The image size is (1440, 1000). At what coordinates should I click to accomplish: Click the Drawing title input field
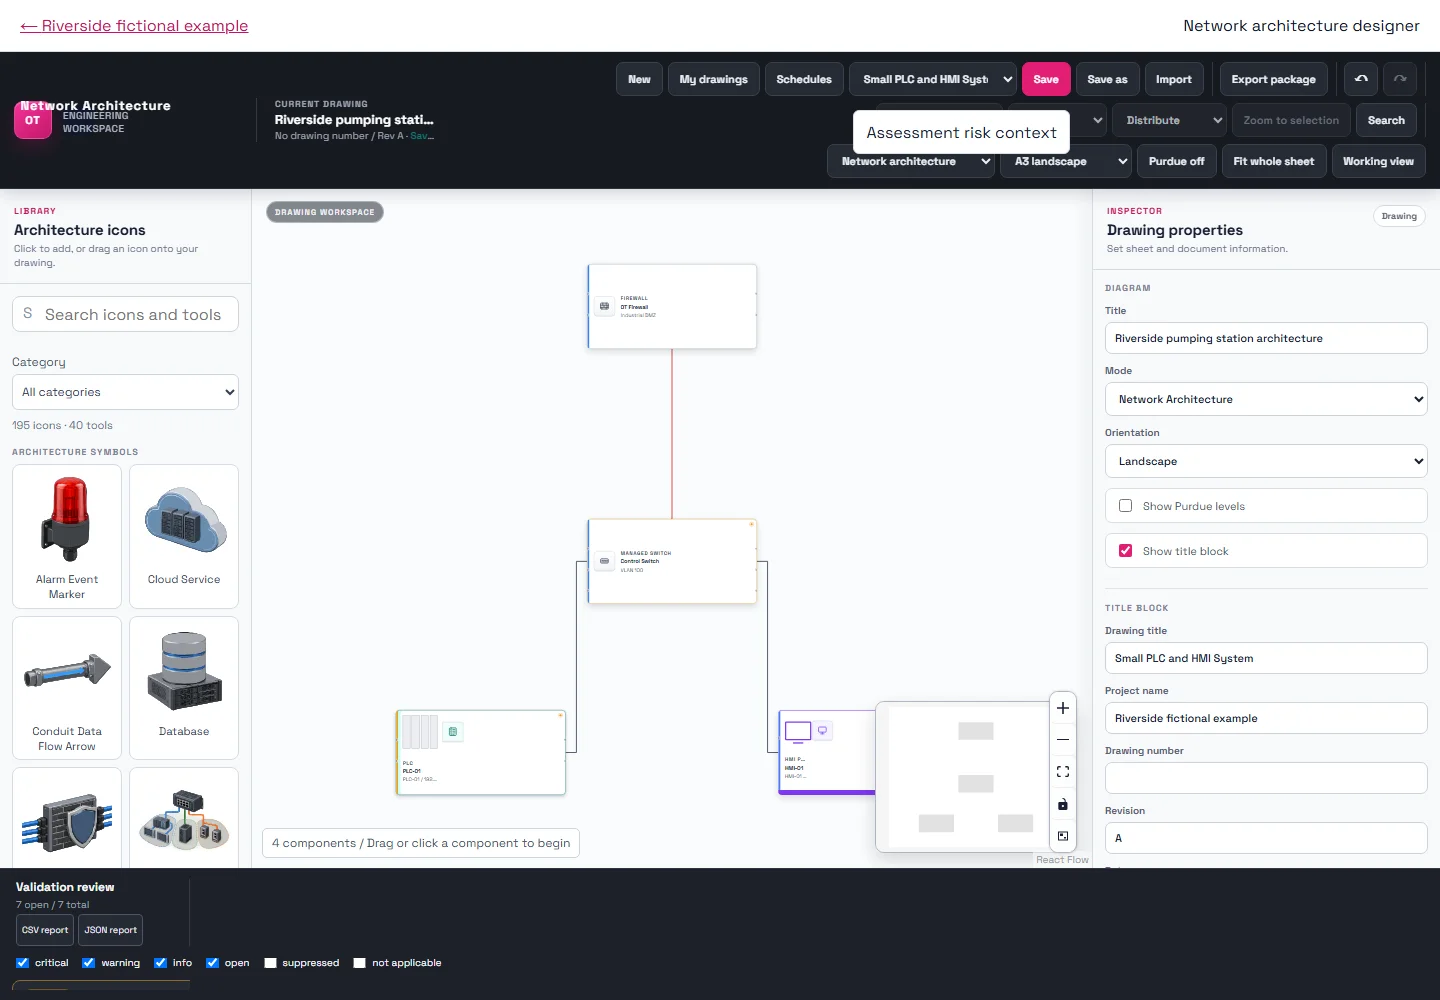tap(1266, 658)
